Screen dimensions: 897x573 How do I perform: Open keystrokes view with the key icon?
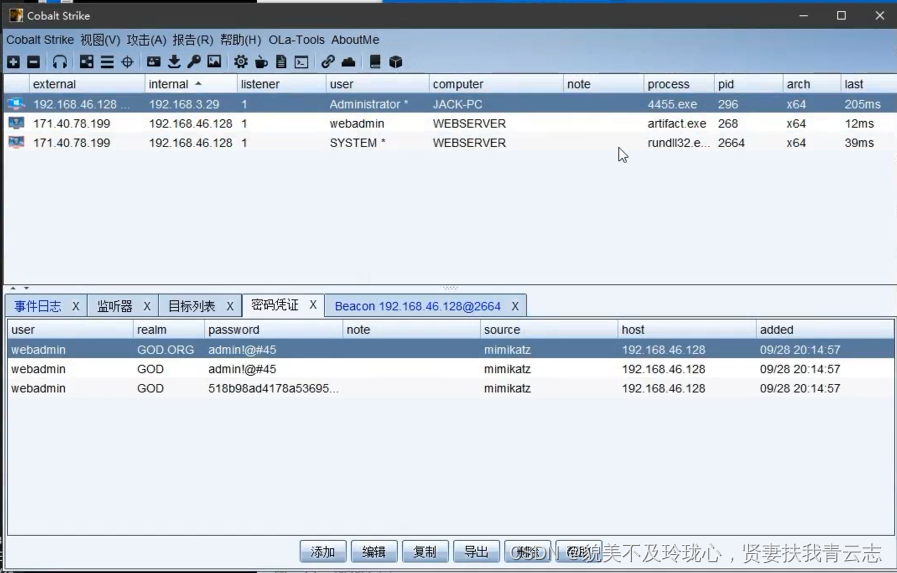tap(194, 62)
